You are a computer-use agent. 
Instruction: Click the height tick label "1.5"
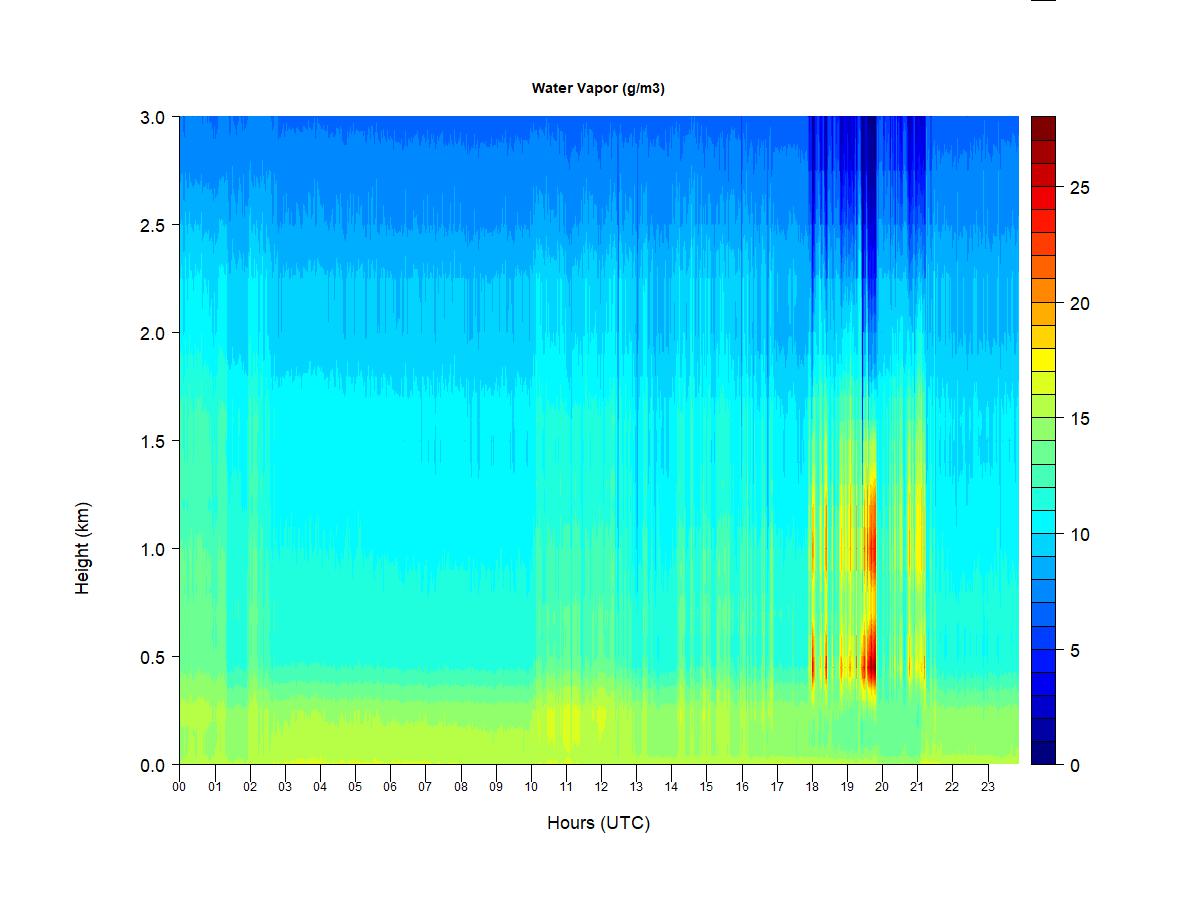[151, 441]
